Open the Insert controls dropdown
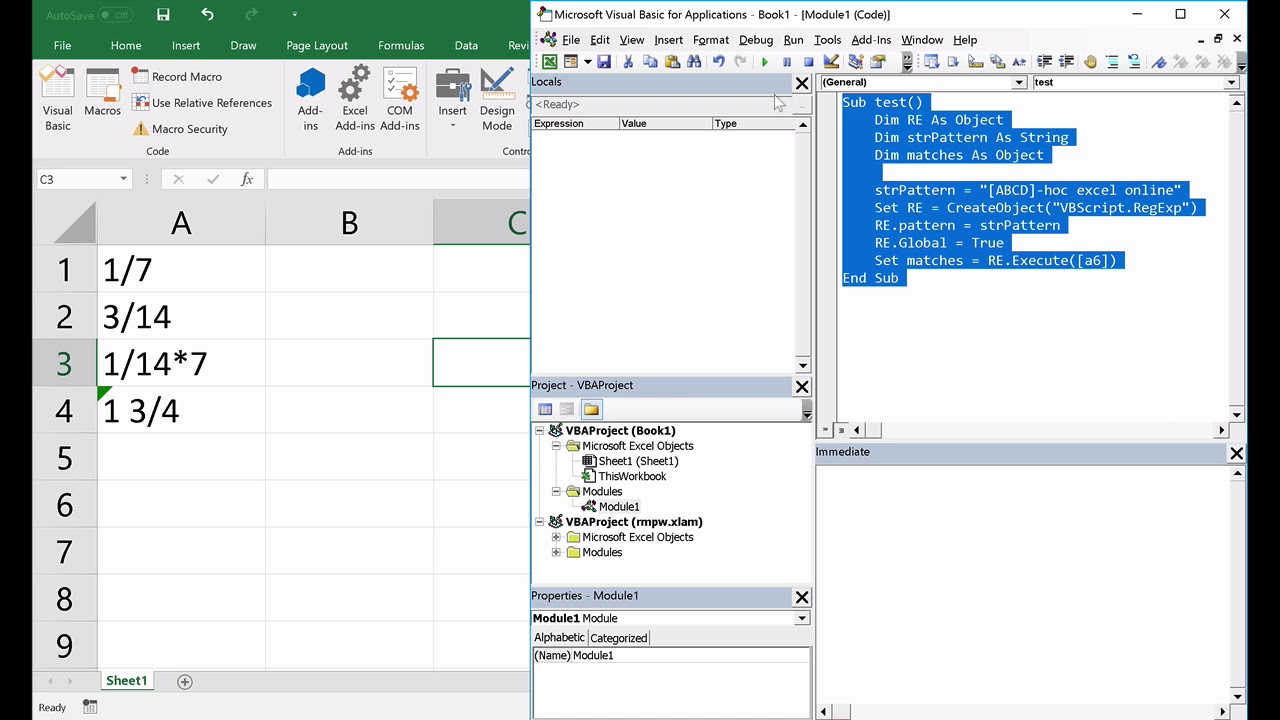 pyautogui.click(x=452, y=100)
